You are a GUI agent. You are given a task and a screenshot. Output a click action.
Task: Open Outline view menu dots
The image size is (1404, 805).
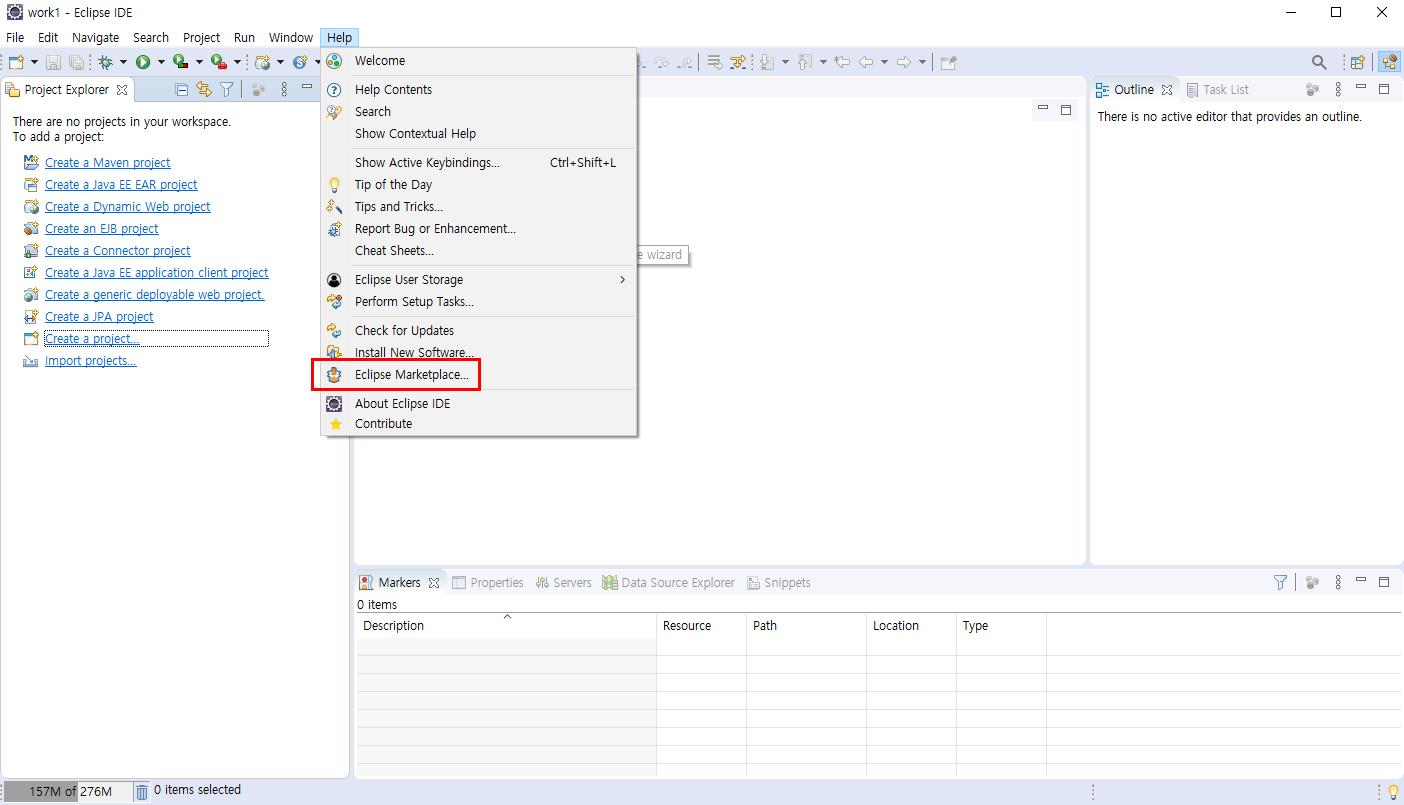pyautogui.click(x=1337, y=90)
